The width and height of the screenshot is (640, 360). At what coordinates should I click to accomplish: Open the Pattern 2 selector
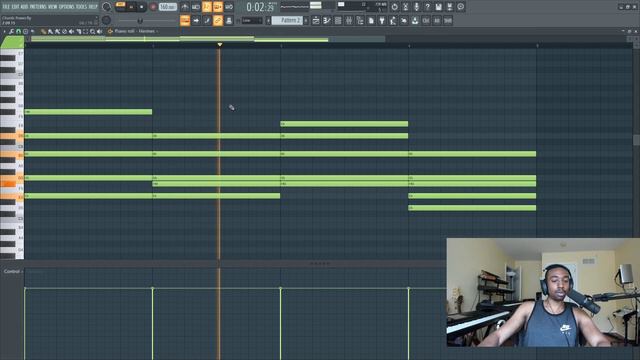pyautogui.click(x=287, y=20)
